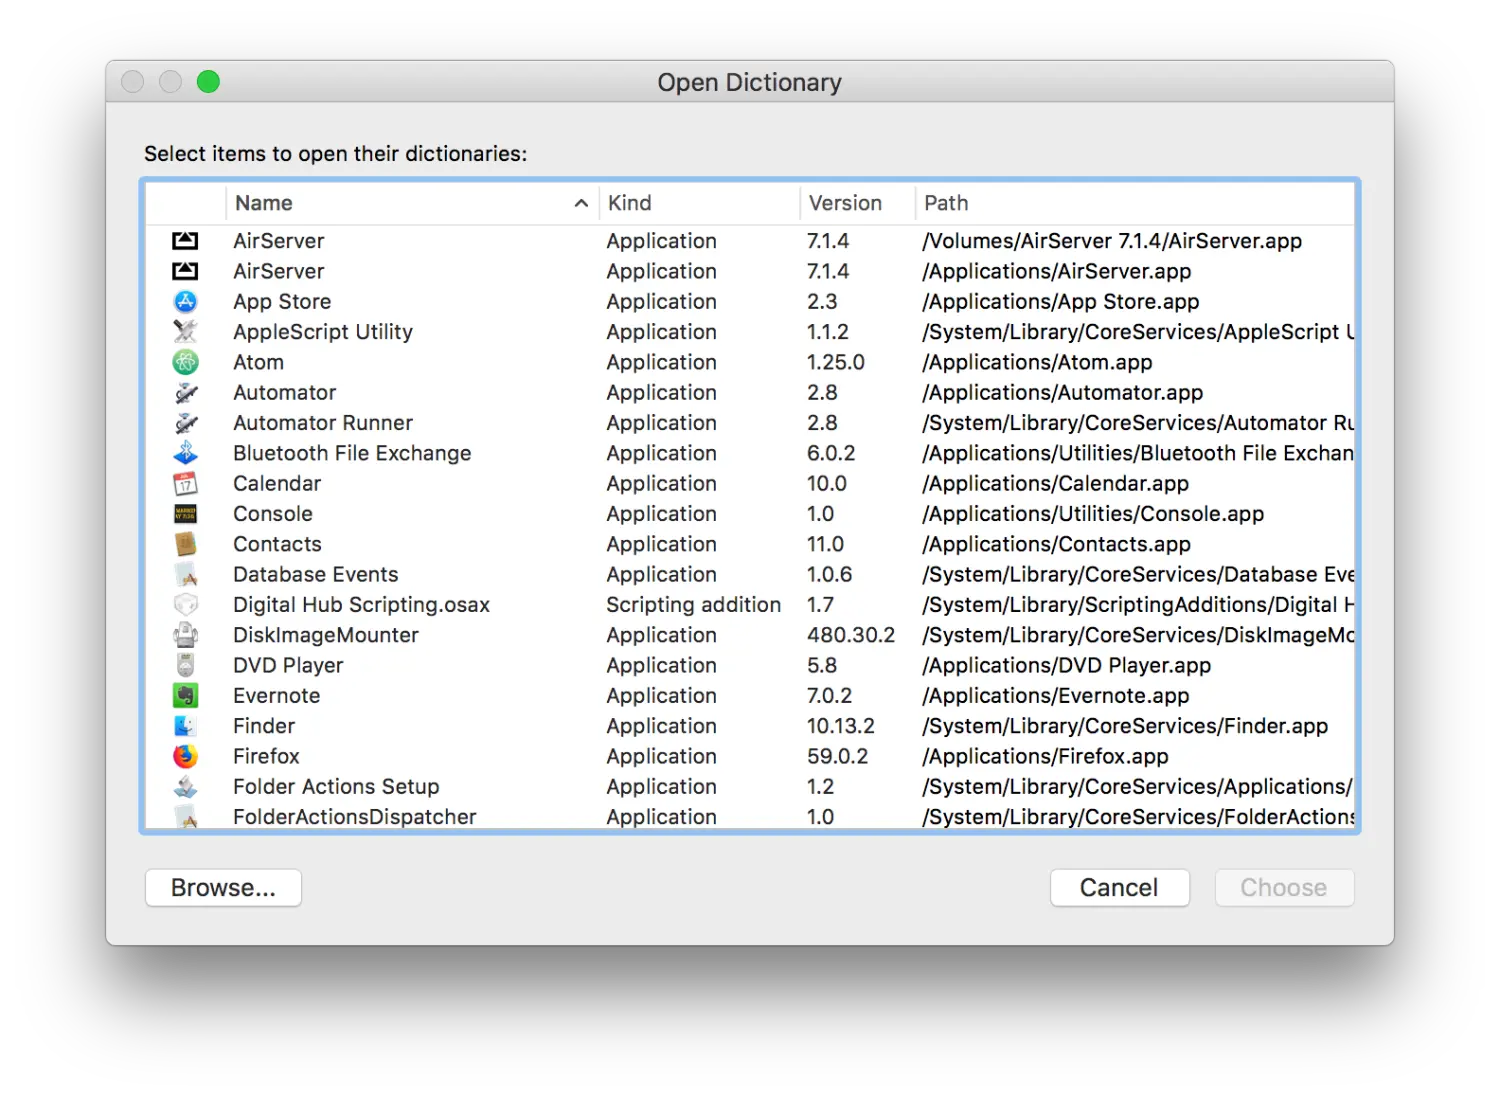Select the Automator name entry

tap(284, 392)
